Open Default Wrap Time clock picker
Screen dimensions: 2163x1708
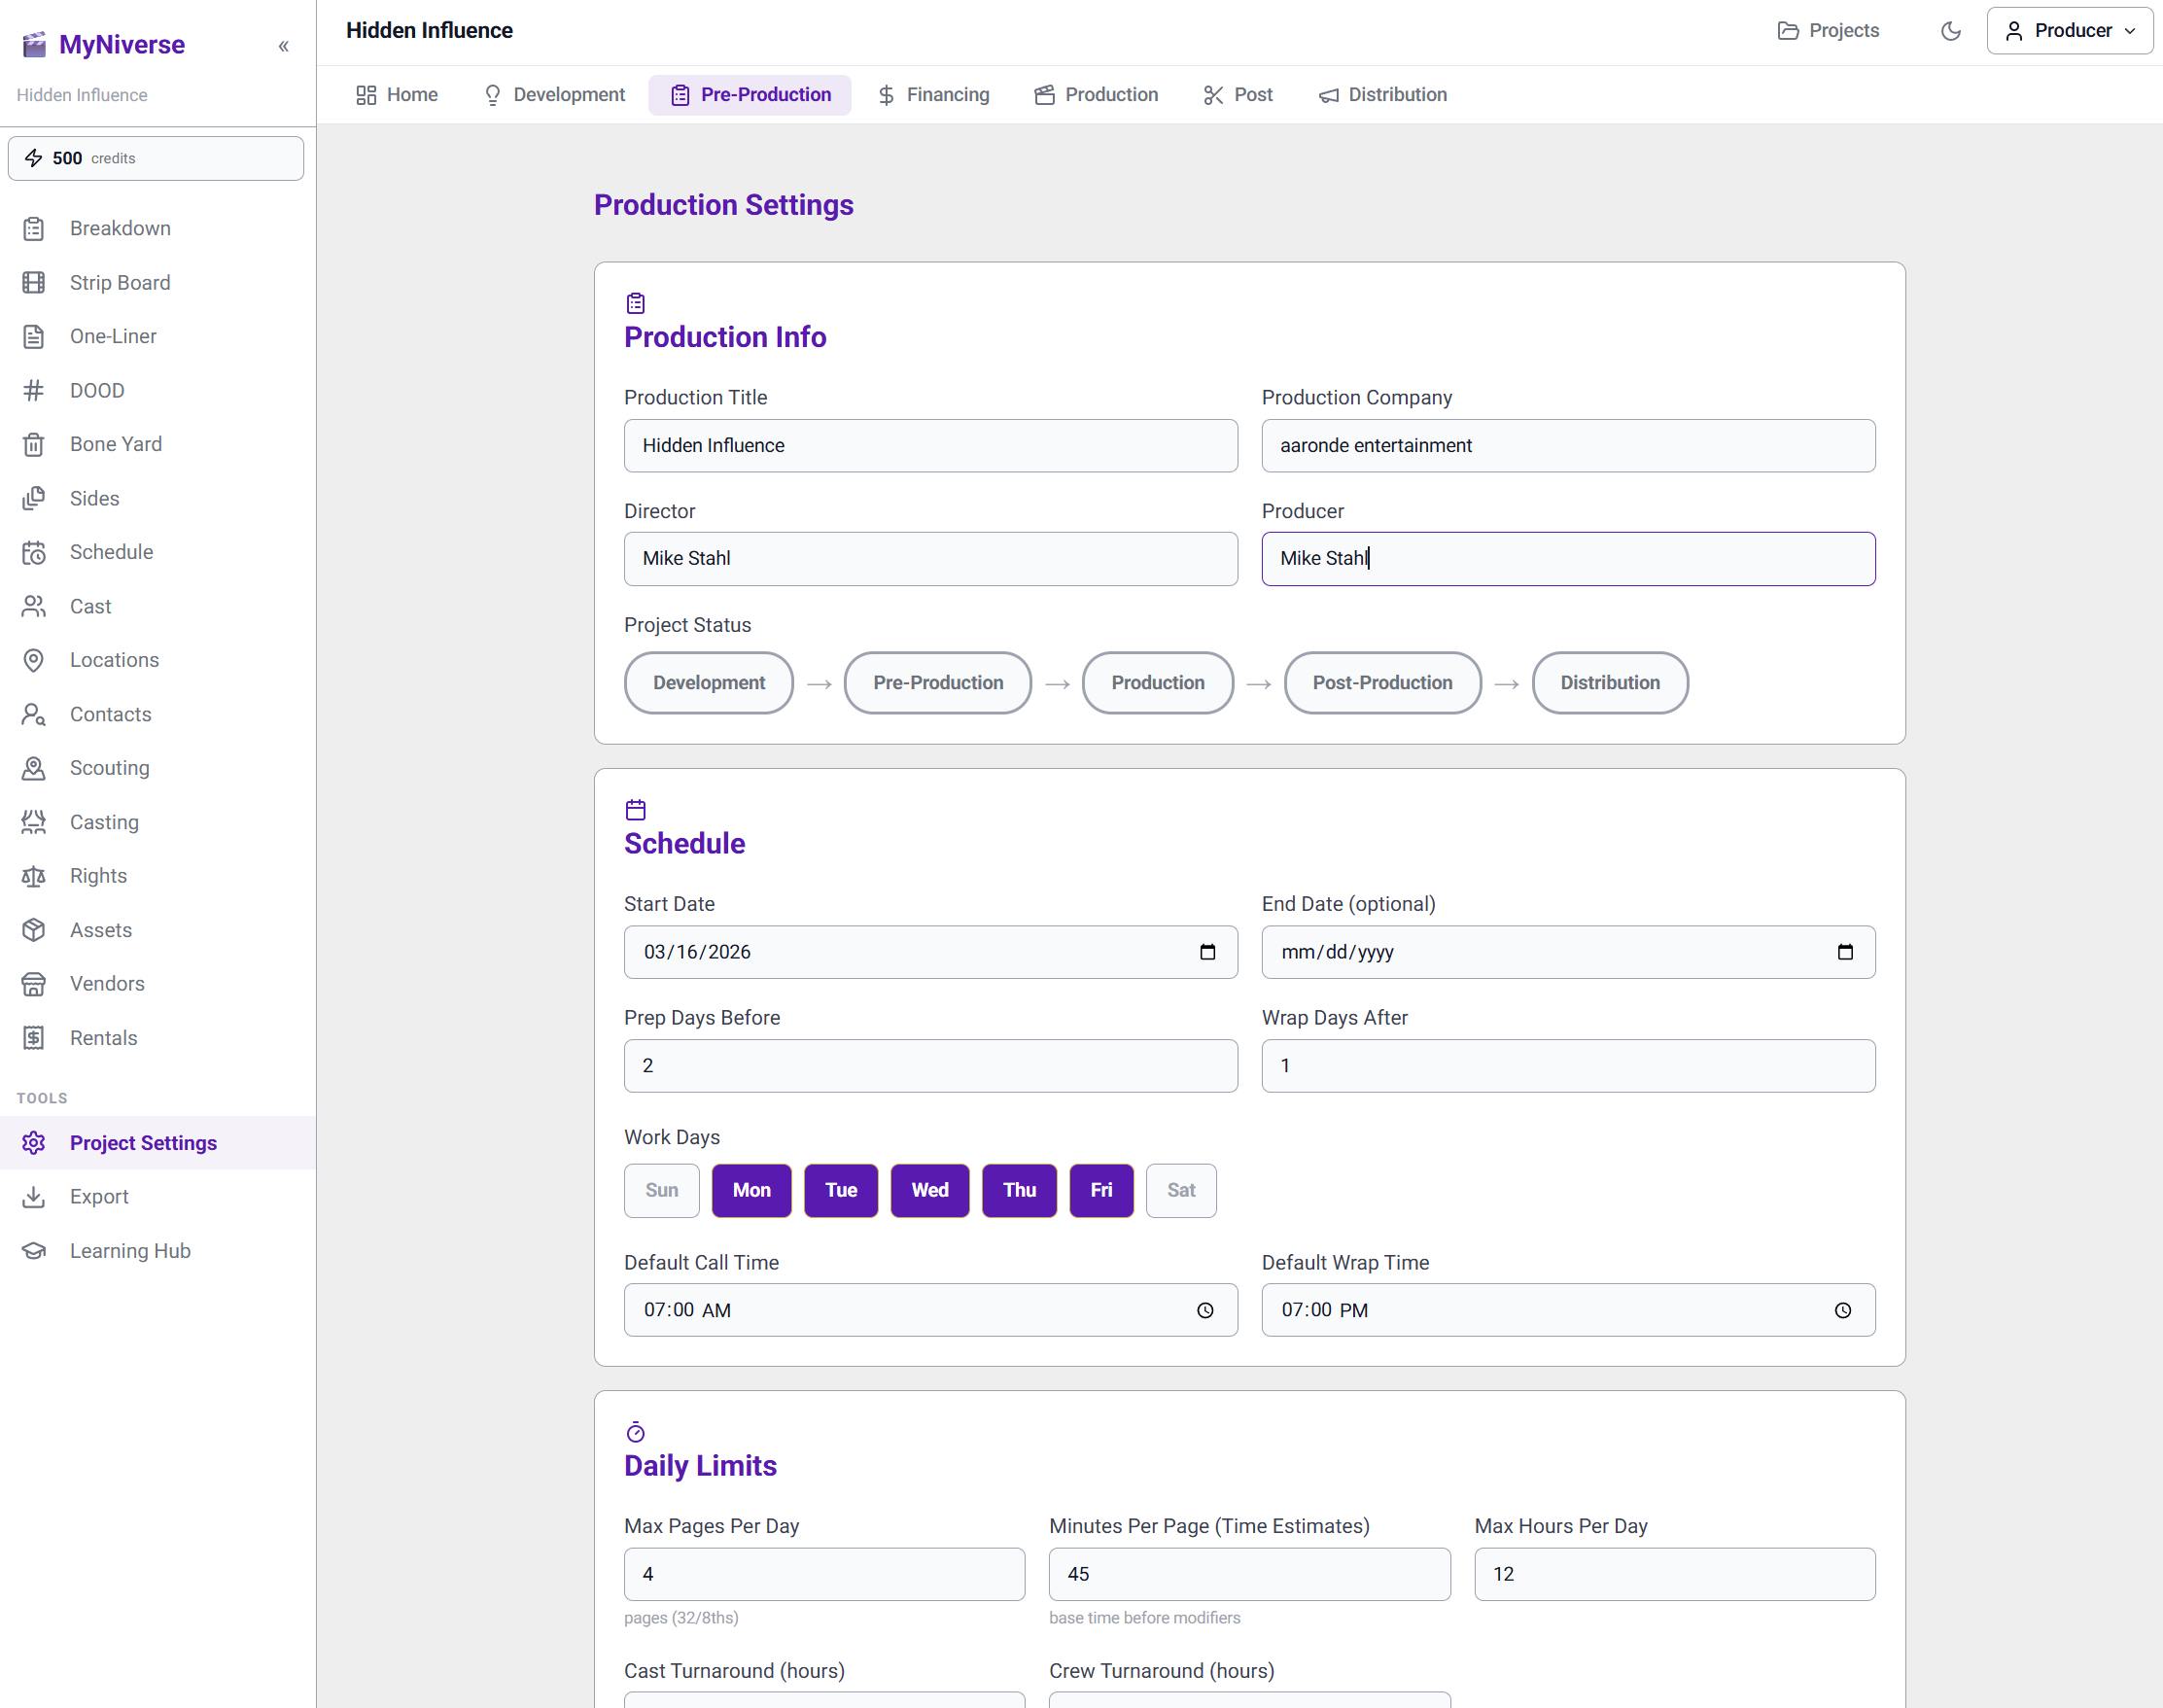1842,1310
